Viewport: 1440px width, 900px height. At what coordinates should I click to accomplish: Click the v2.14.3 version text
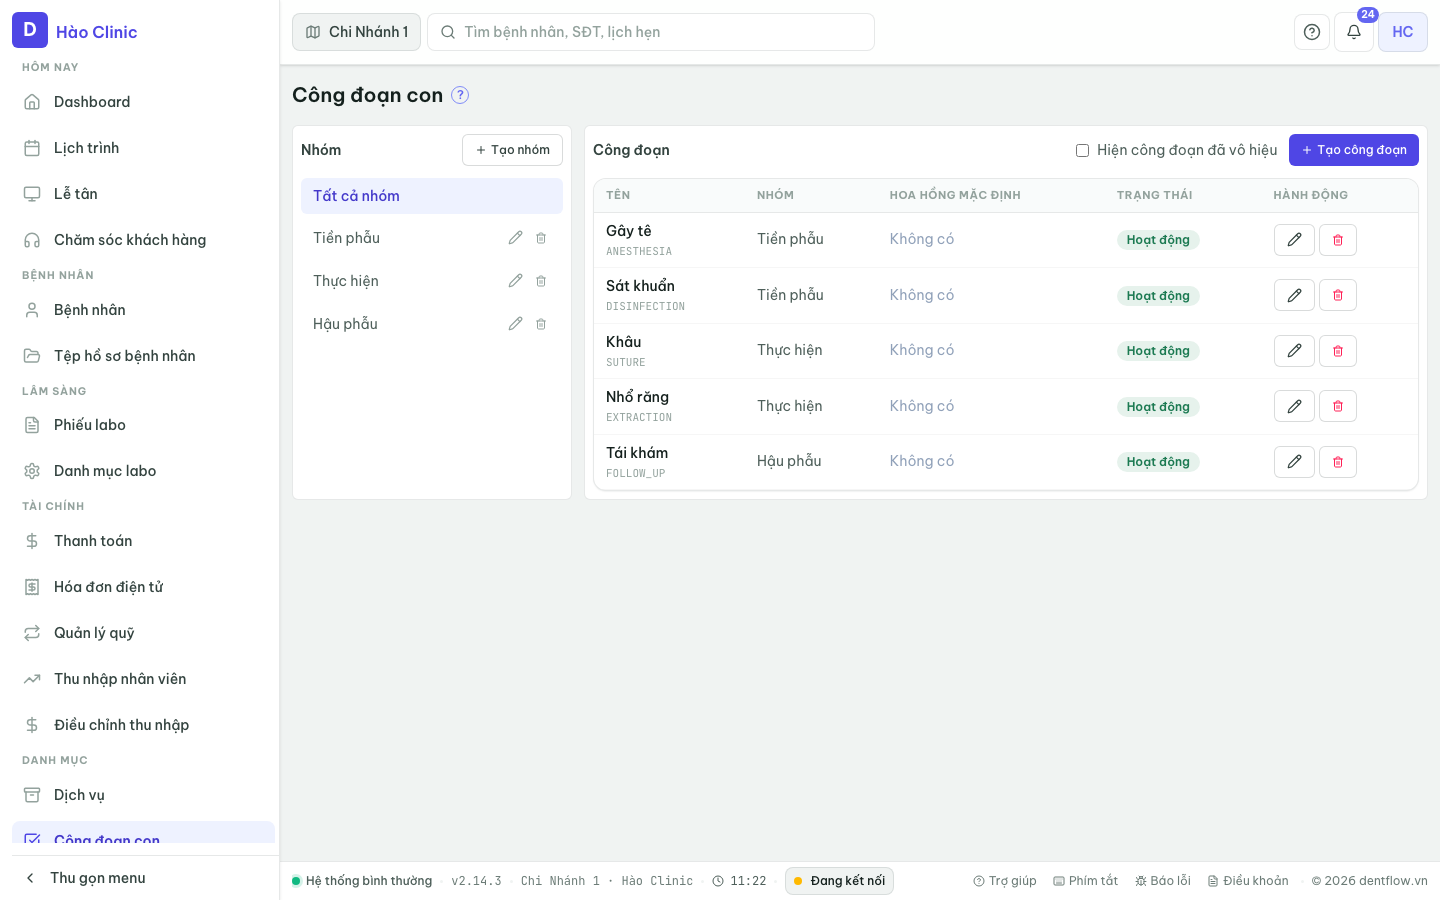click(476, 881)
